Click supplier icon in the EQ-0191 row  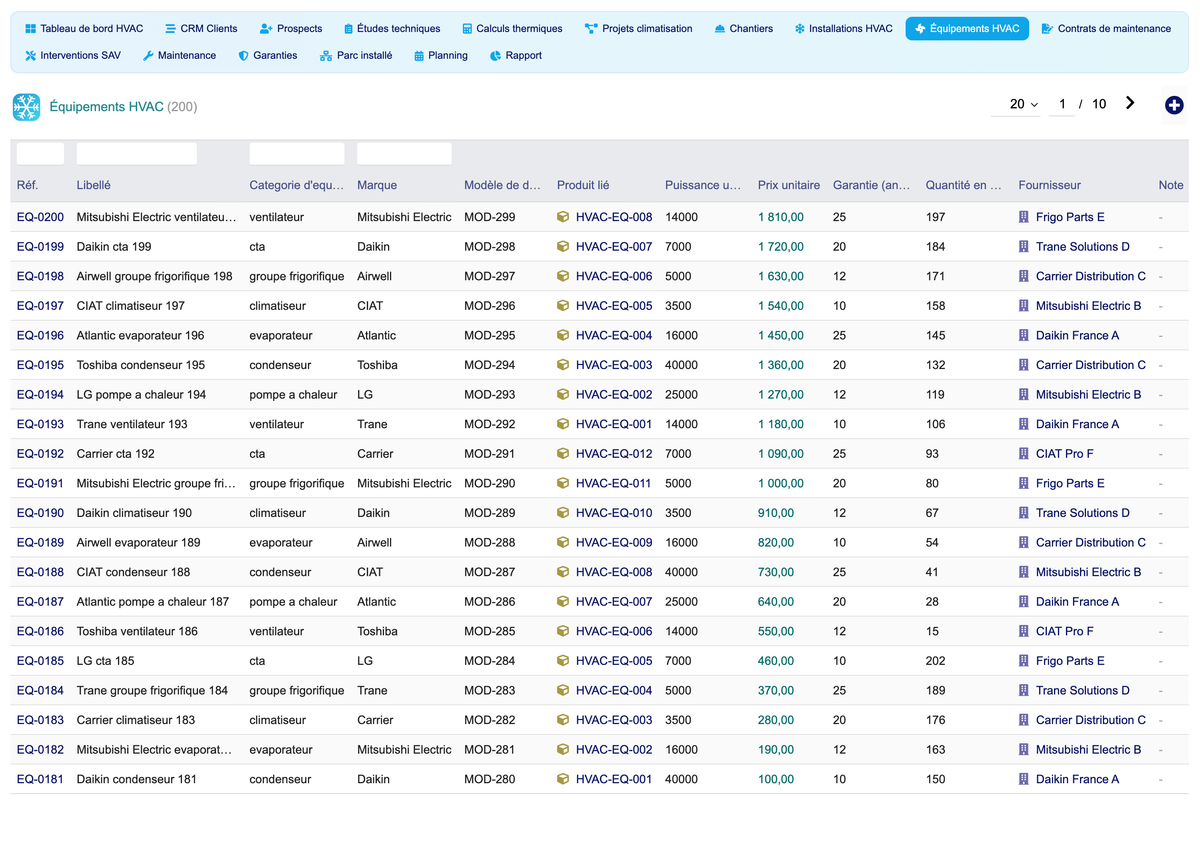coord(1024,483)
